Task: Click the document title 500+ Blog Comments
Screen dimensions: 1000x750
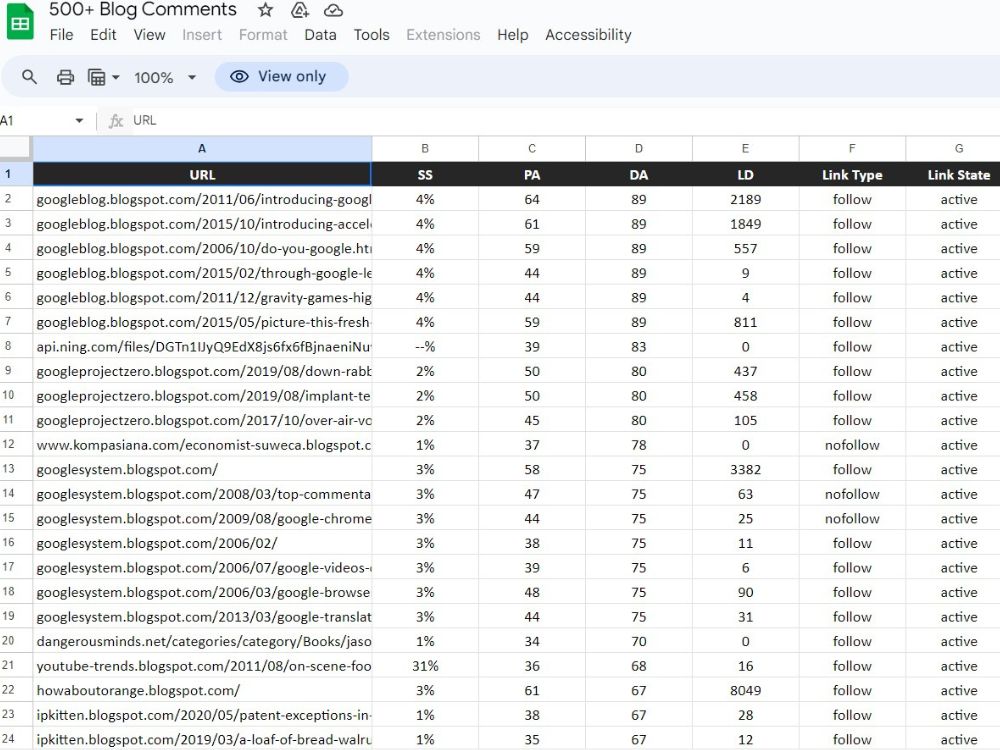Action: pos(143,10)
